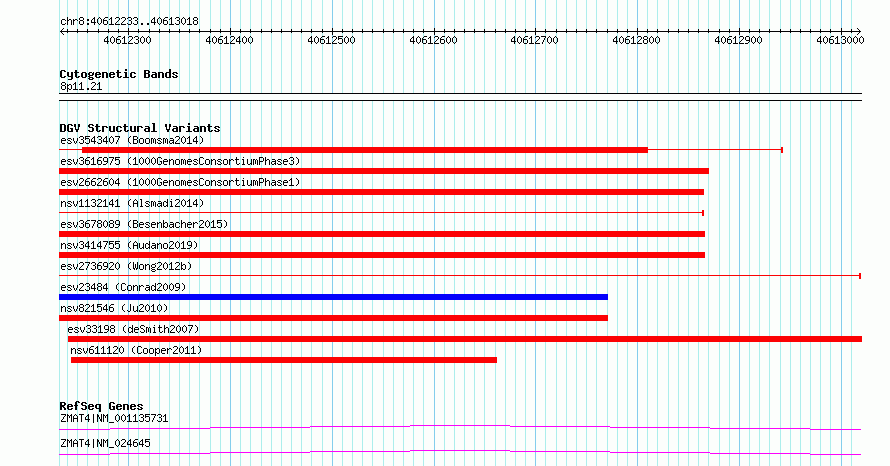
Task: Click the chr8:40612233..40613018 region label
Action: click(x=129, y=22)
